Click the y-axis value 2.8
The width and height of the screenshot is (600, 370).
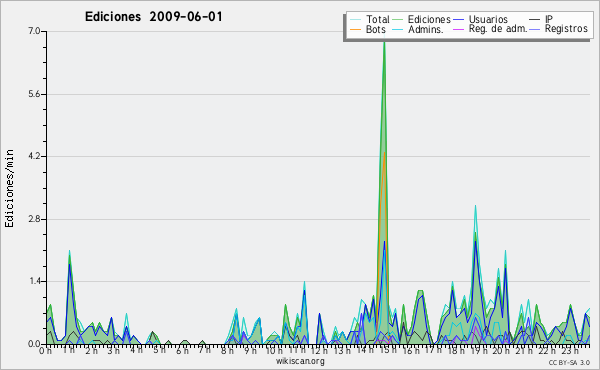34,219
